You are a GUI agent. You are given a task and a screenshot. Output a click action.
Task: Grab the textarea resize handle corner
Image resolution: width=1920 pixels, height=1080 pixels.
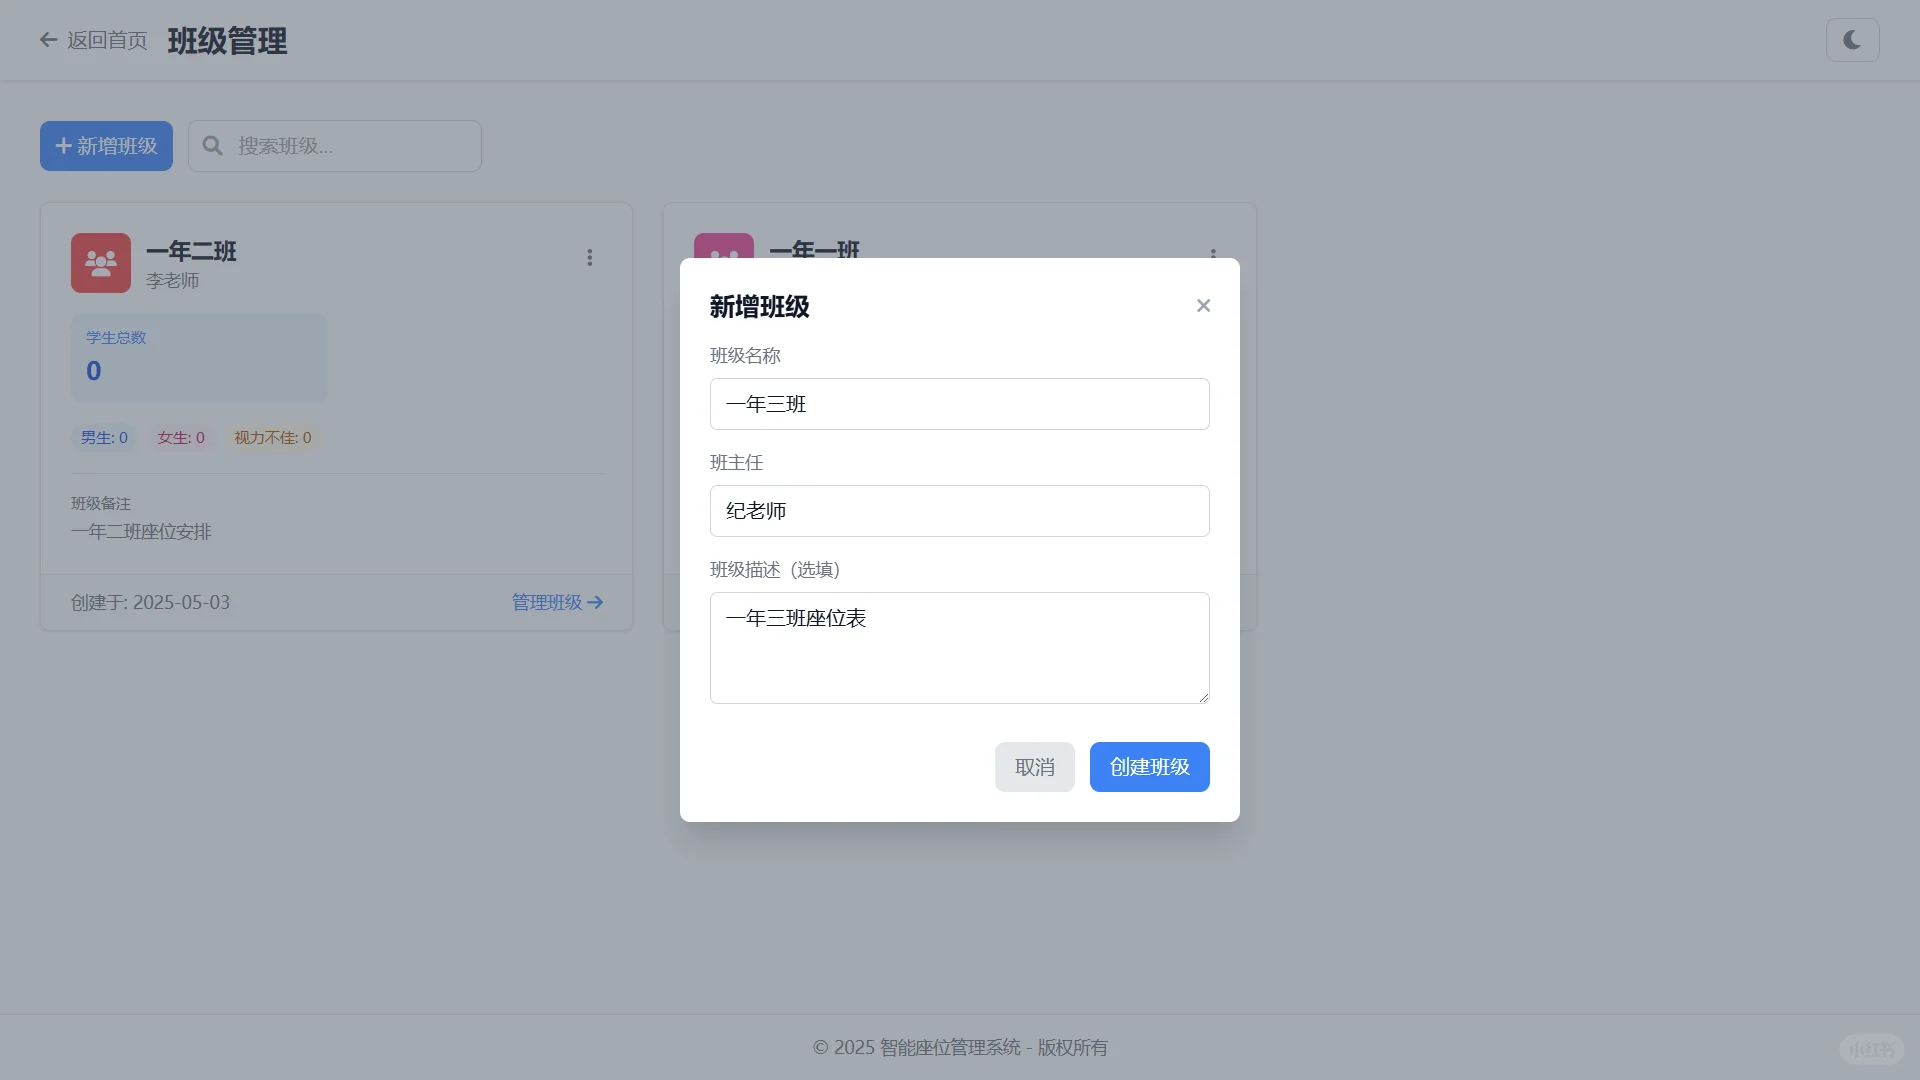(x=1204, y=698)
